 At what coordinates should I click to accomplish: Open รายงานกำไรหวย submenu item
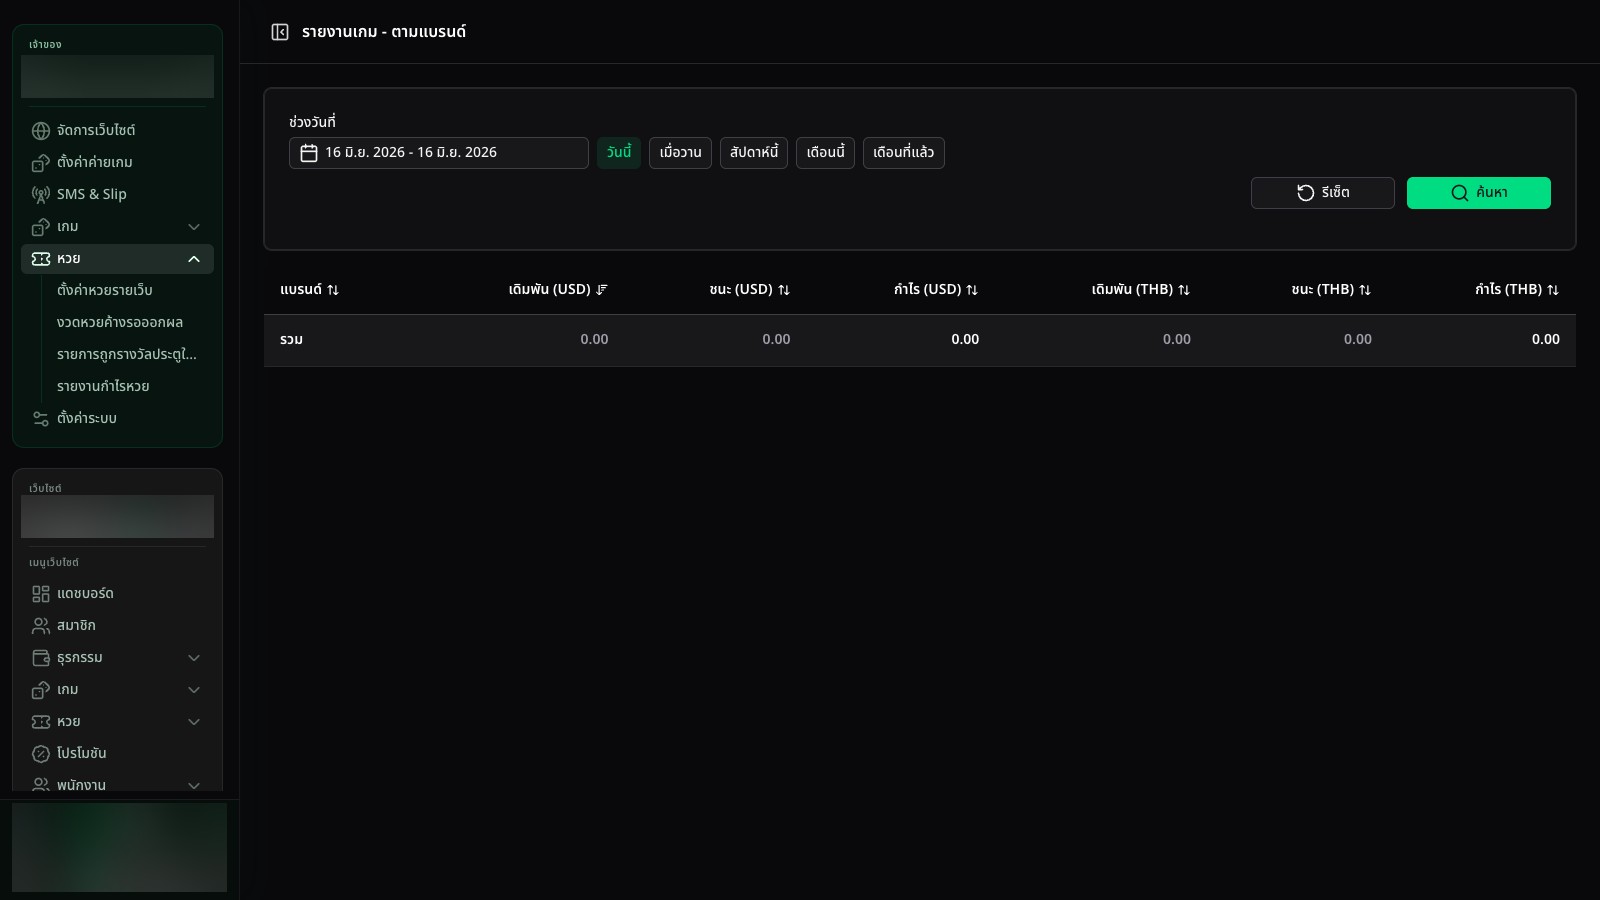pyautogui.click(x=103, y=386)
